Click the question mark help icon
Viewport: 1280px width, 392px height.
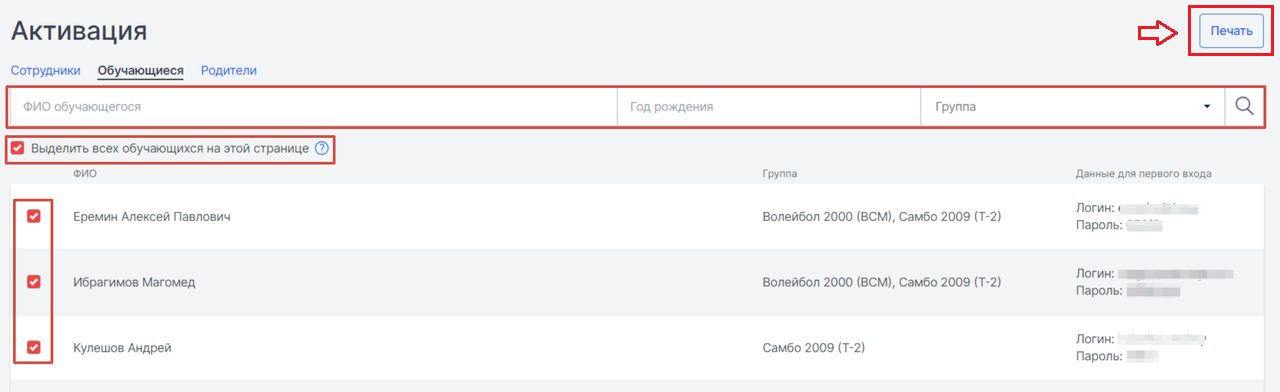[322, 149]
